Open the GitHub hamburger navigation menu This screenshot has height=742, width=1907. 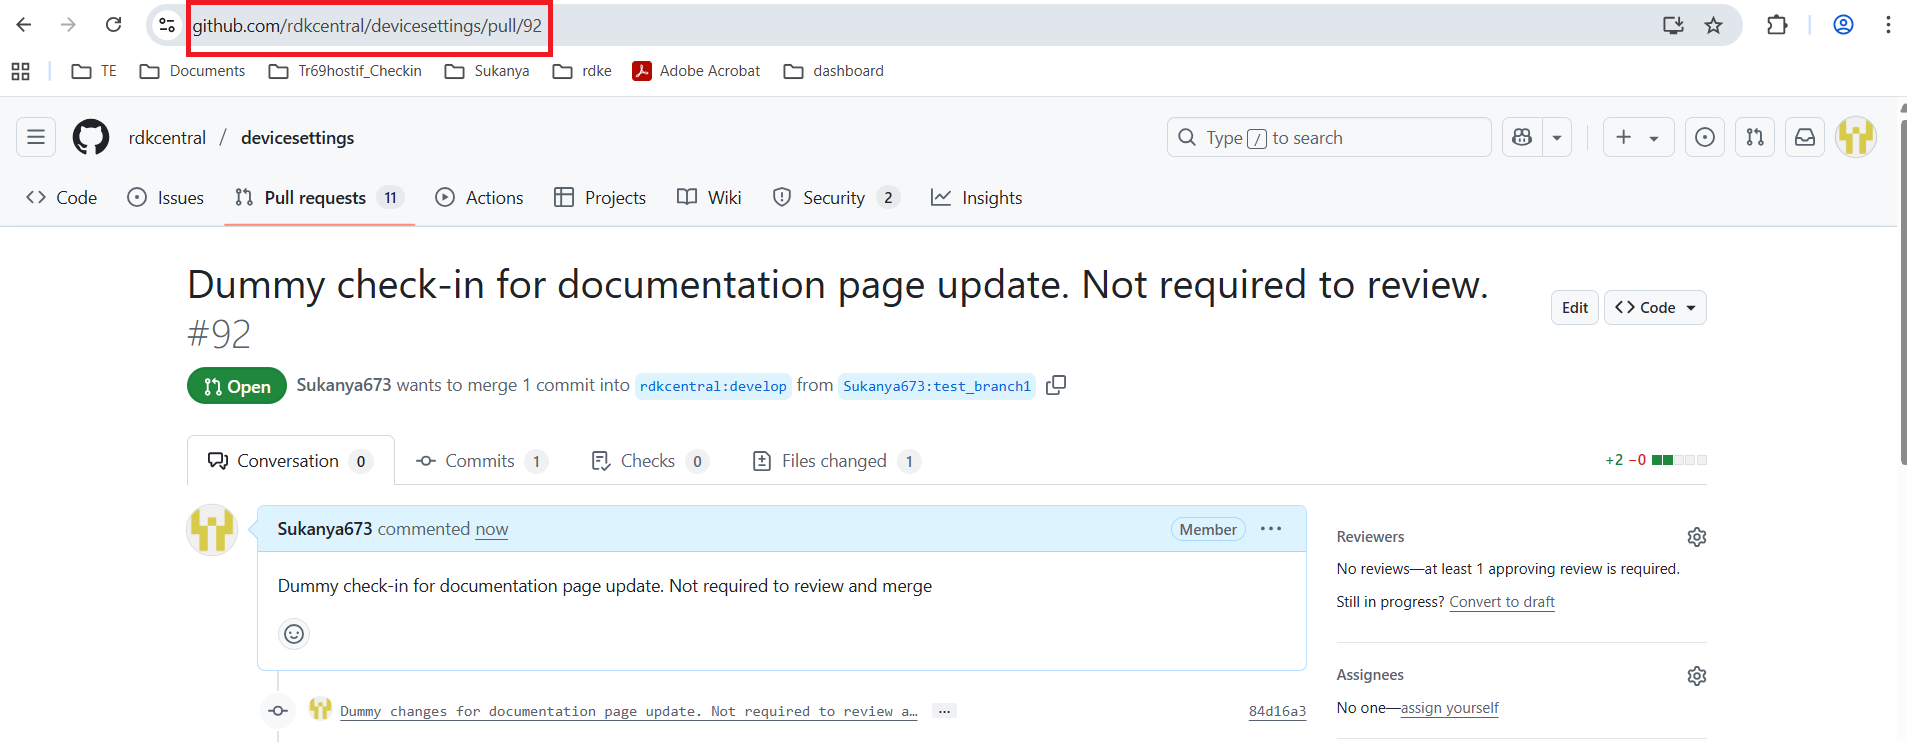pyautogui.click(x=36, y=137)
